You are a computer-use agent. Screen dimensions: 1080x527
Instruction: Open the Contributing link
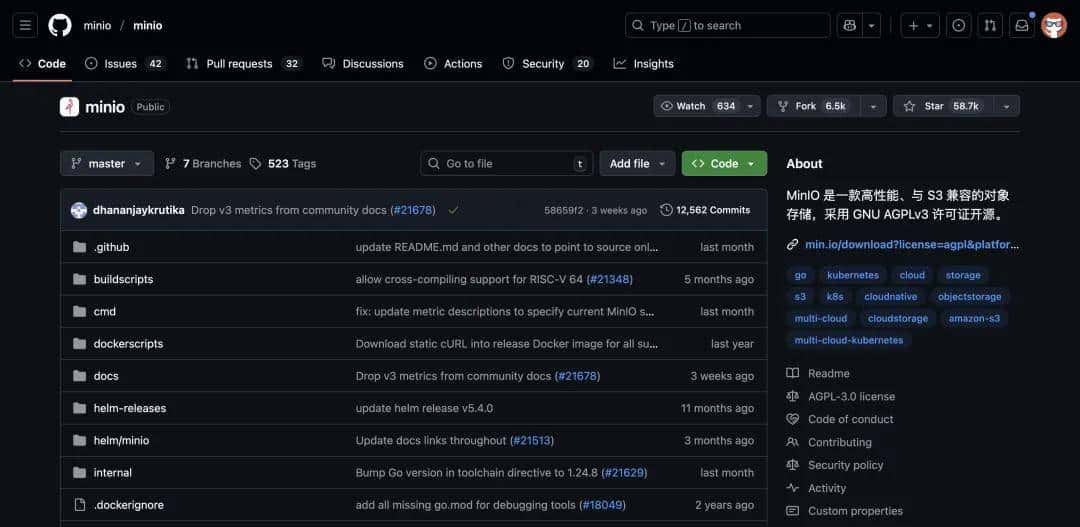pyautogui.click(x=840, y=442)
